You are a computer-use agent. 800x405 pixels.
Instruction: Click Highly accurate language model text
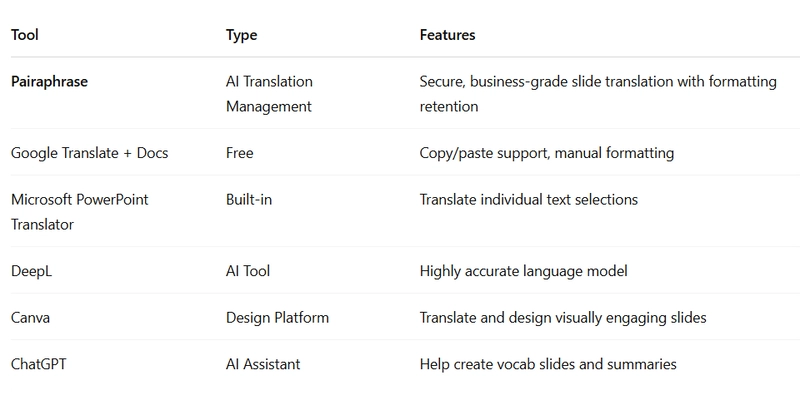coord(523,271)
